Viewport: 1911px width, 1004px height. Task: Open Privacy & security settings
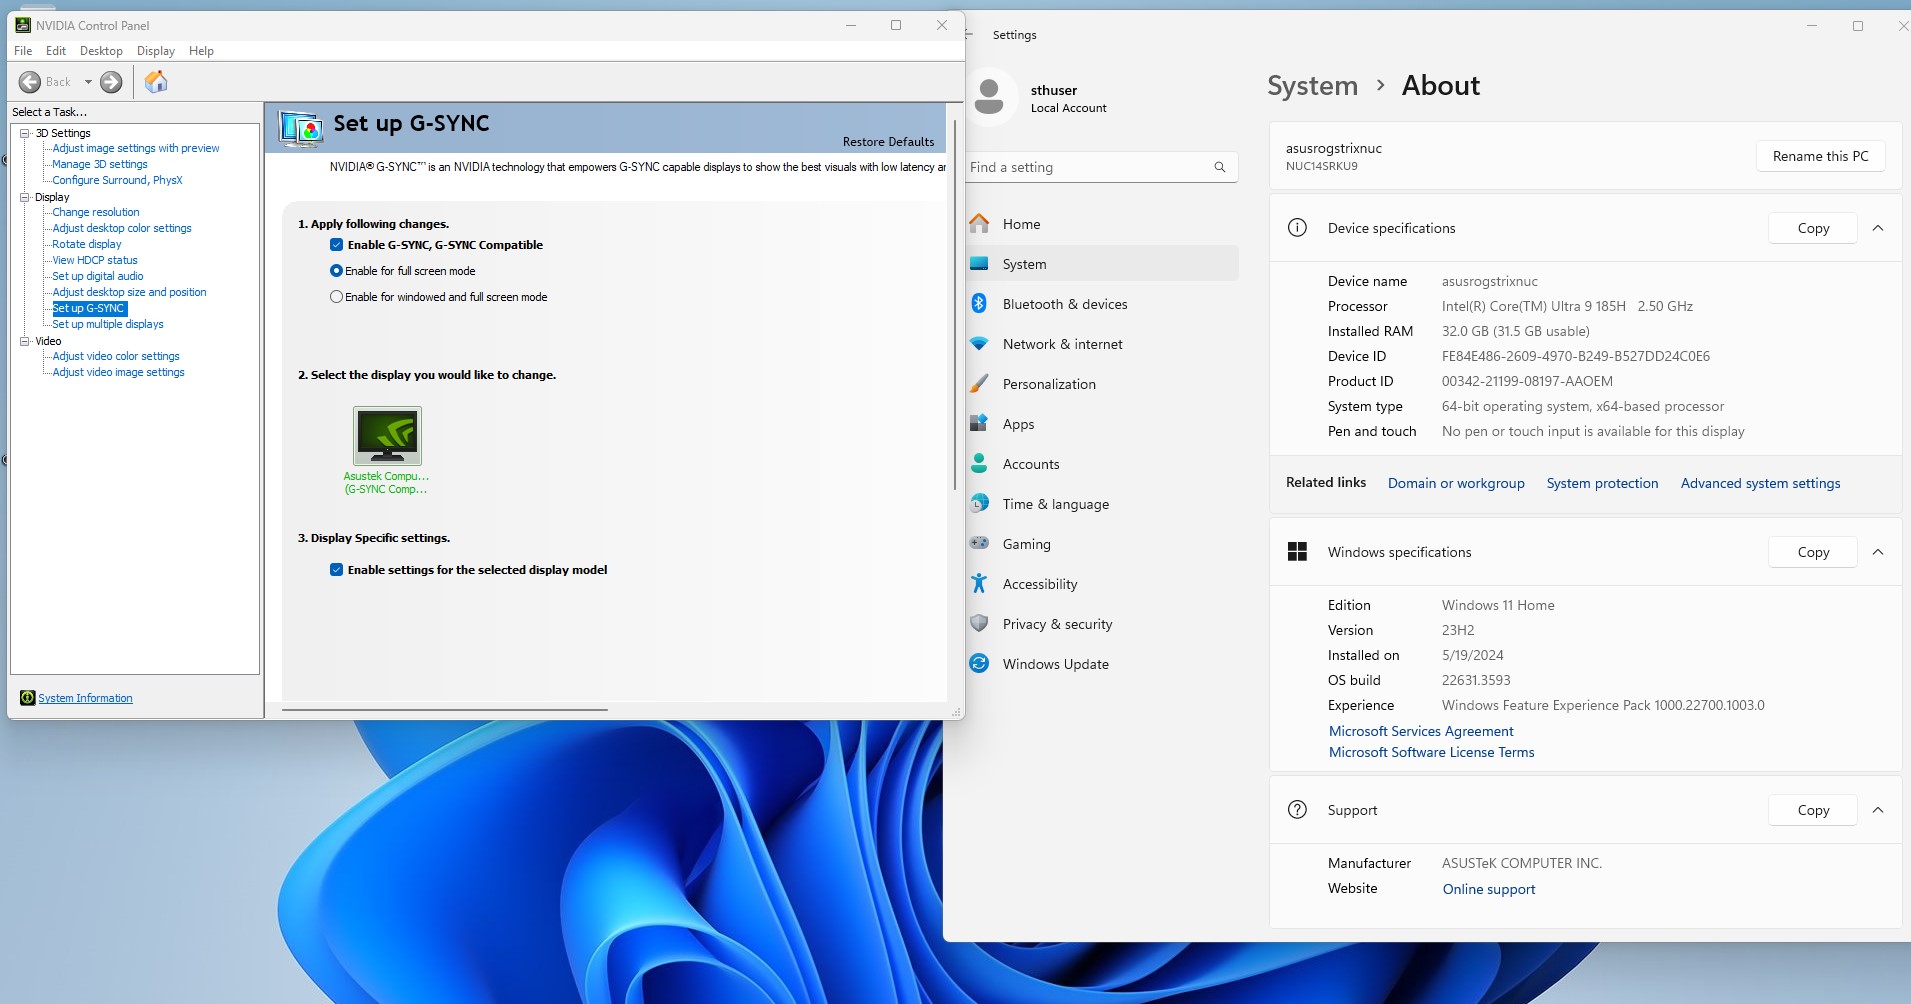[x=1057, y=624]
